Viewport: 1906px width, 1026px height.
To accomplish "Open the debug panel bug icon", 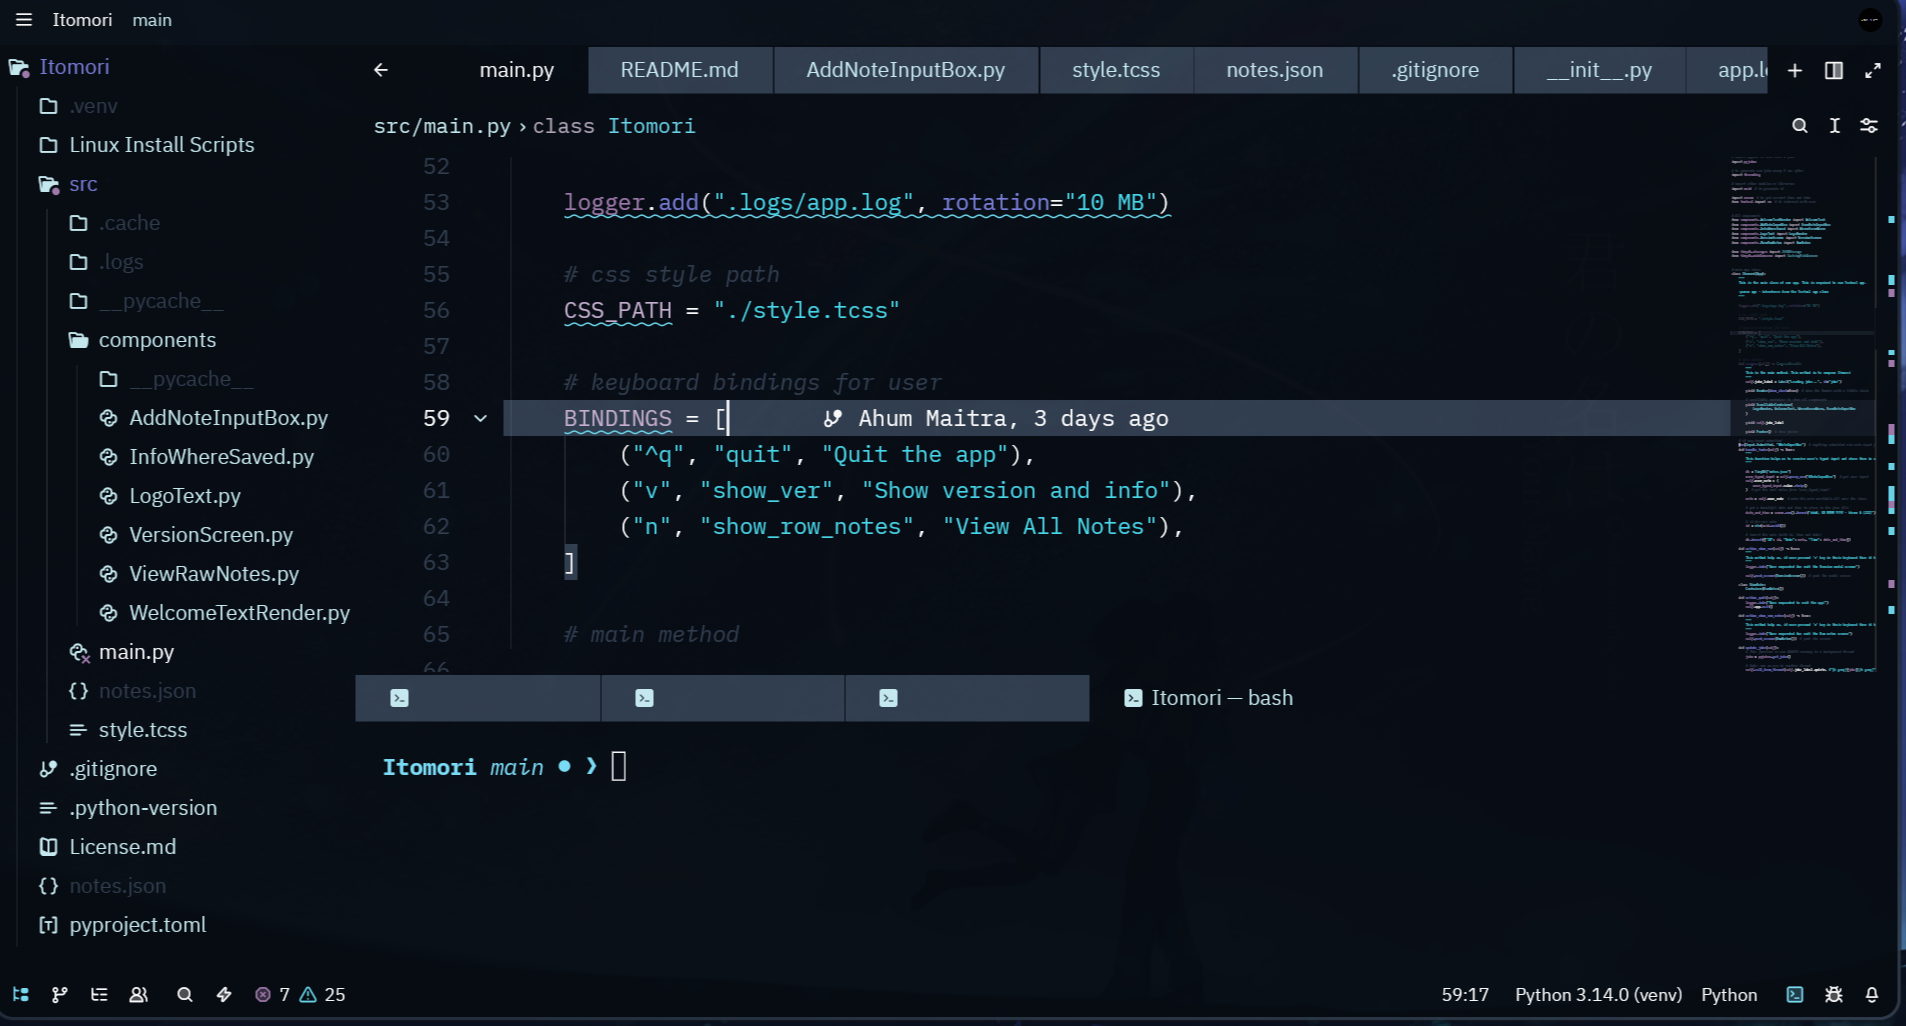I will pos(1834,994).
